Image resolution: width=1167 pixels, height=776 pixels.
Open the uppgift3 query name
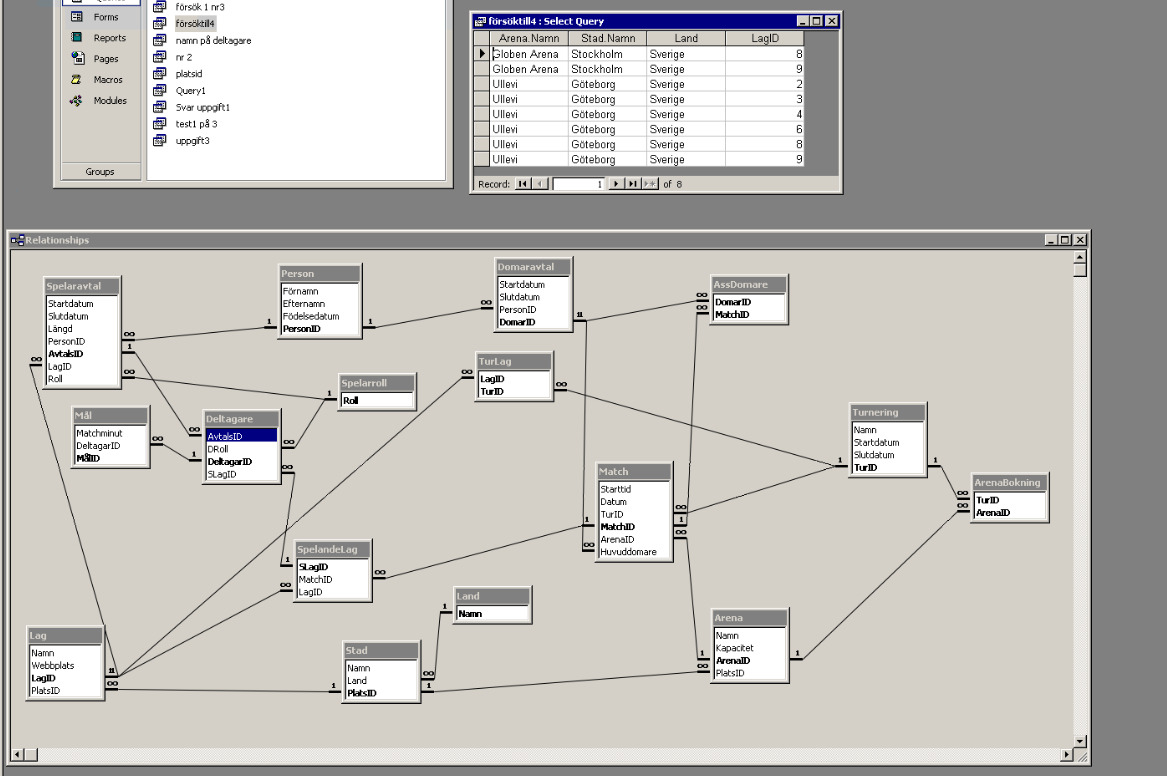[192, 141]
